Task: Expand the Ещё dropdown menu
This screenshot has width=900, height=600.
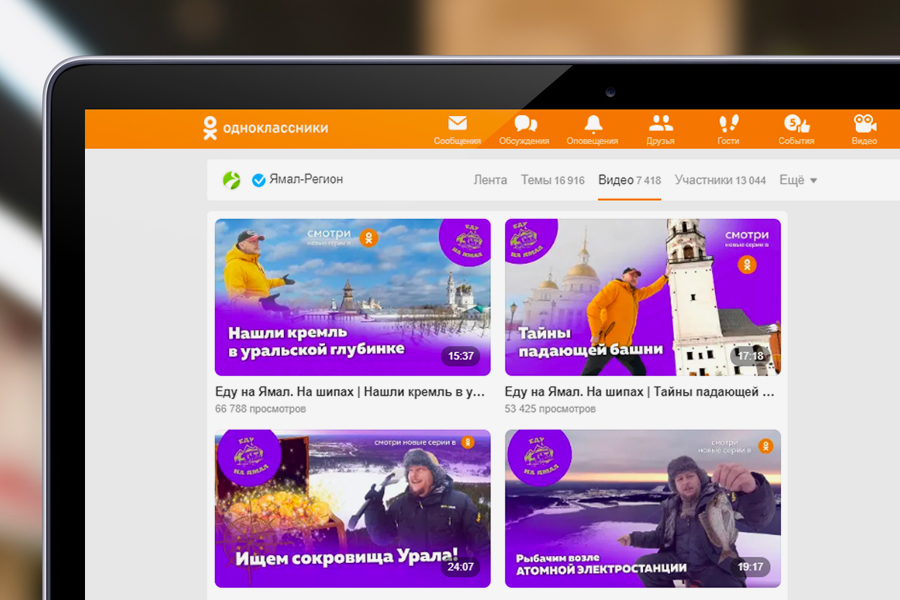Action: 798,180
